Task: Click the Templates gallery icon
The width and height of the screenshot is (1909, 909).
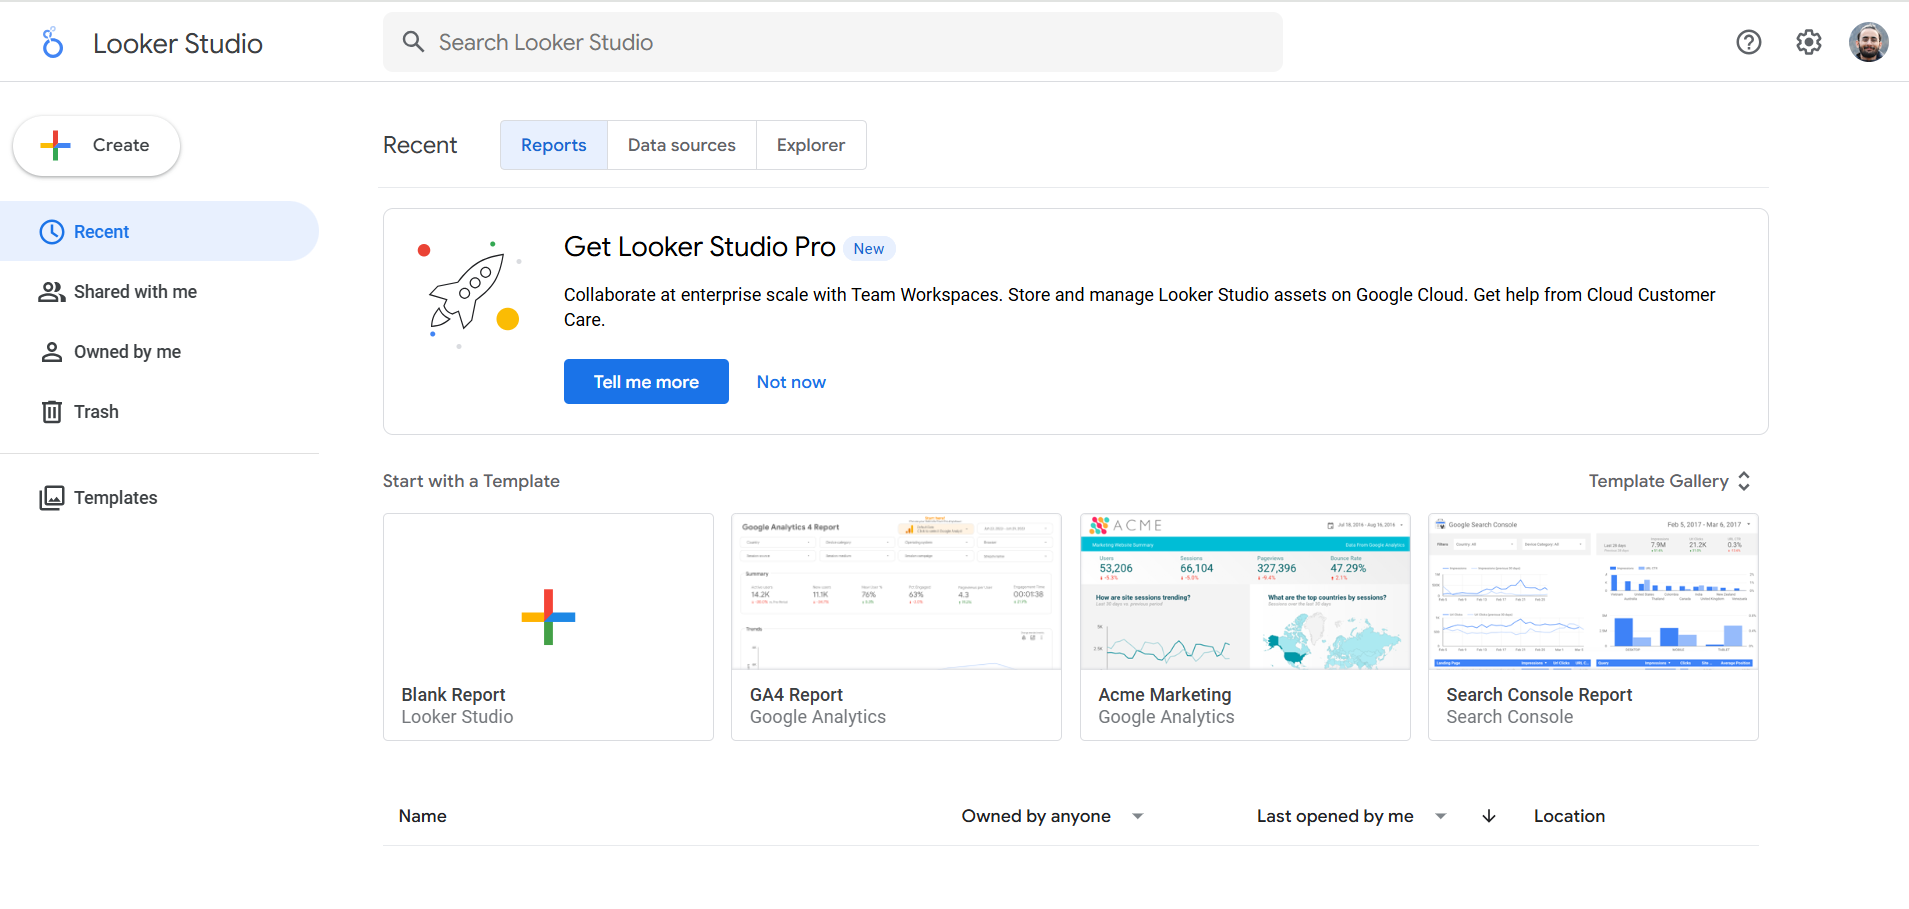Action: 51,498
